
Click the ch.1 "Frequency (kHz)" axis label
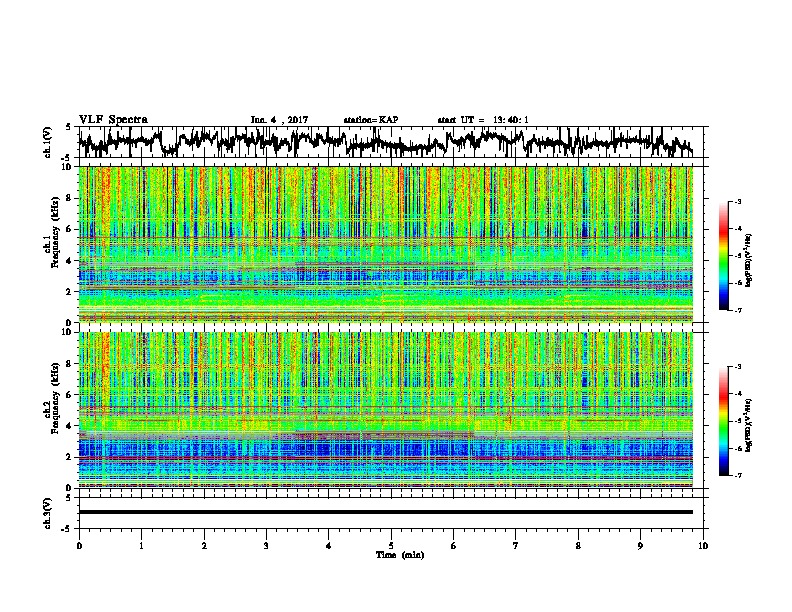(55, 233)
